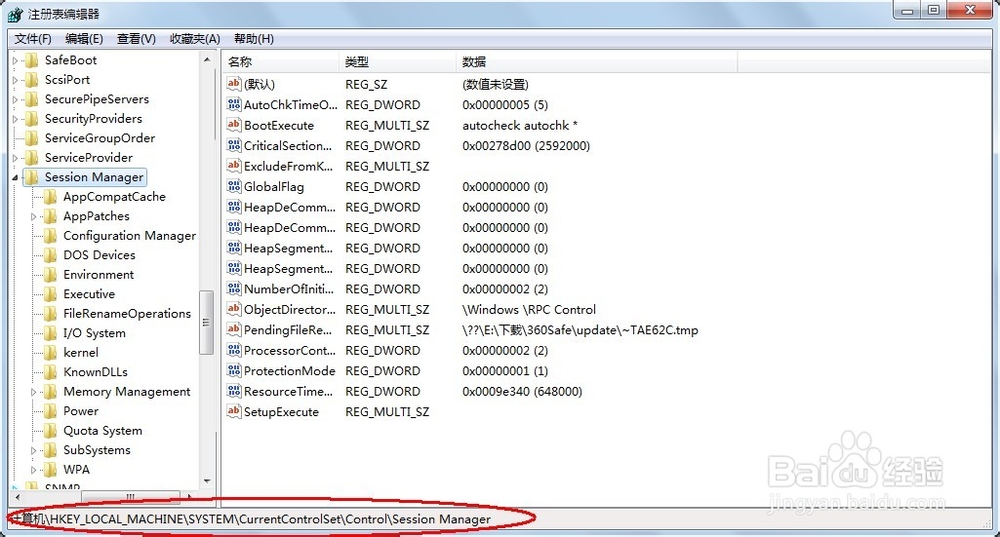Expand the AppPatches node arrow
Image resolution: width=1000 pixels, height=537 pixels.
click(34, 217)
